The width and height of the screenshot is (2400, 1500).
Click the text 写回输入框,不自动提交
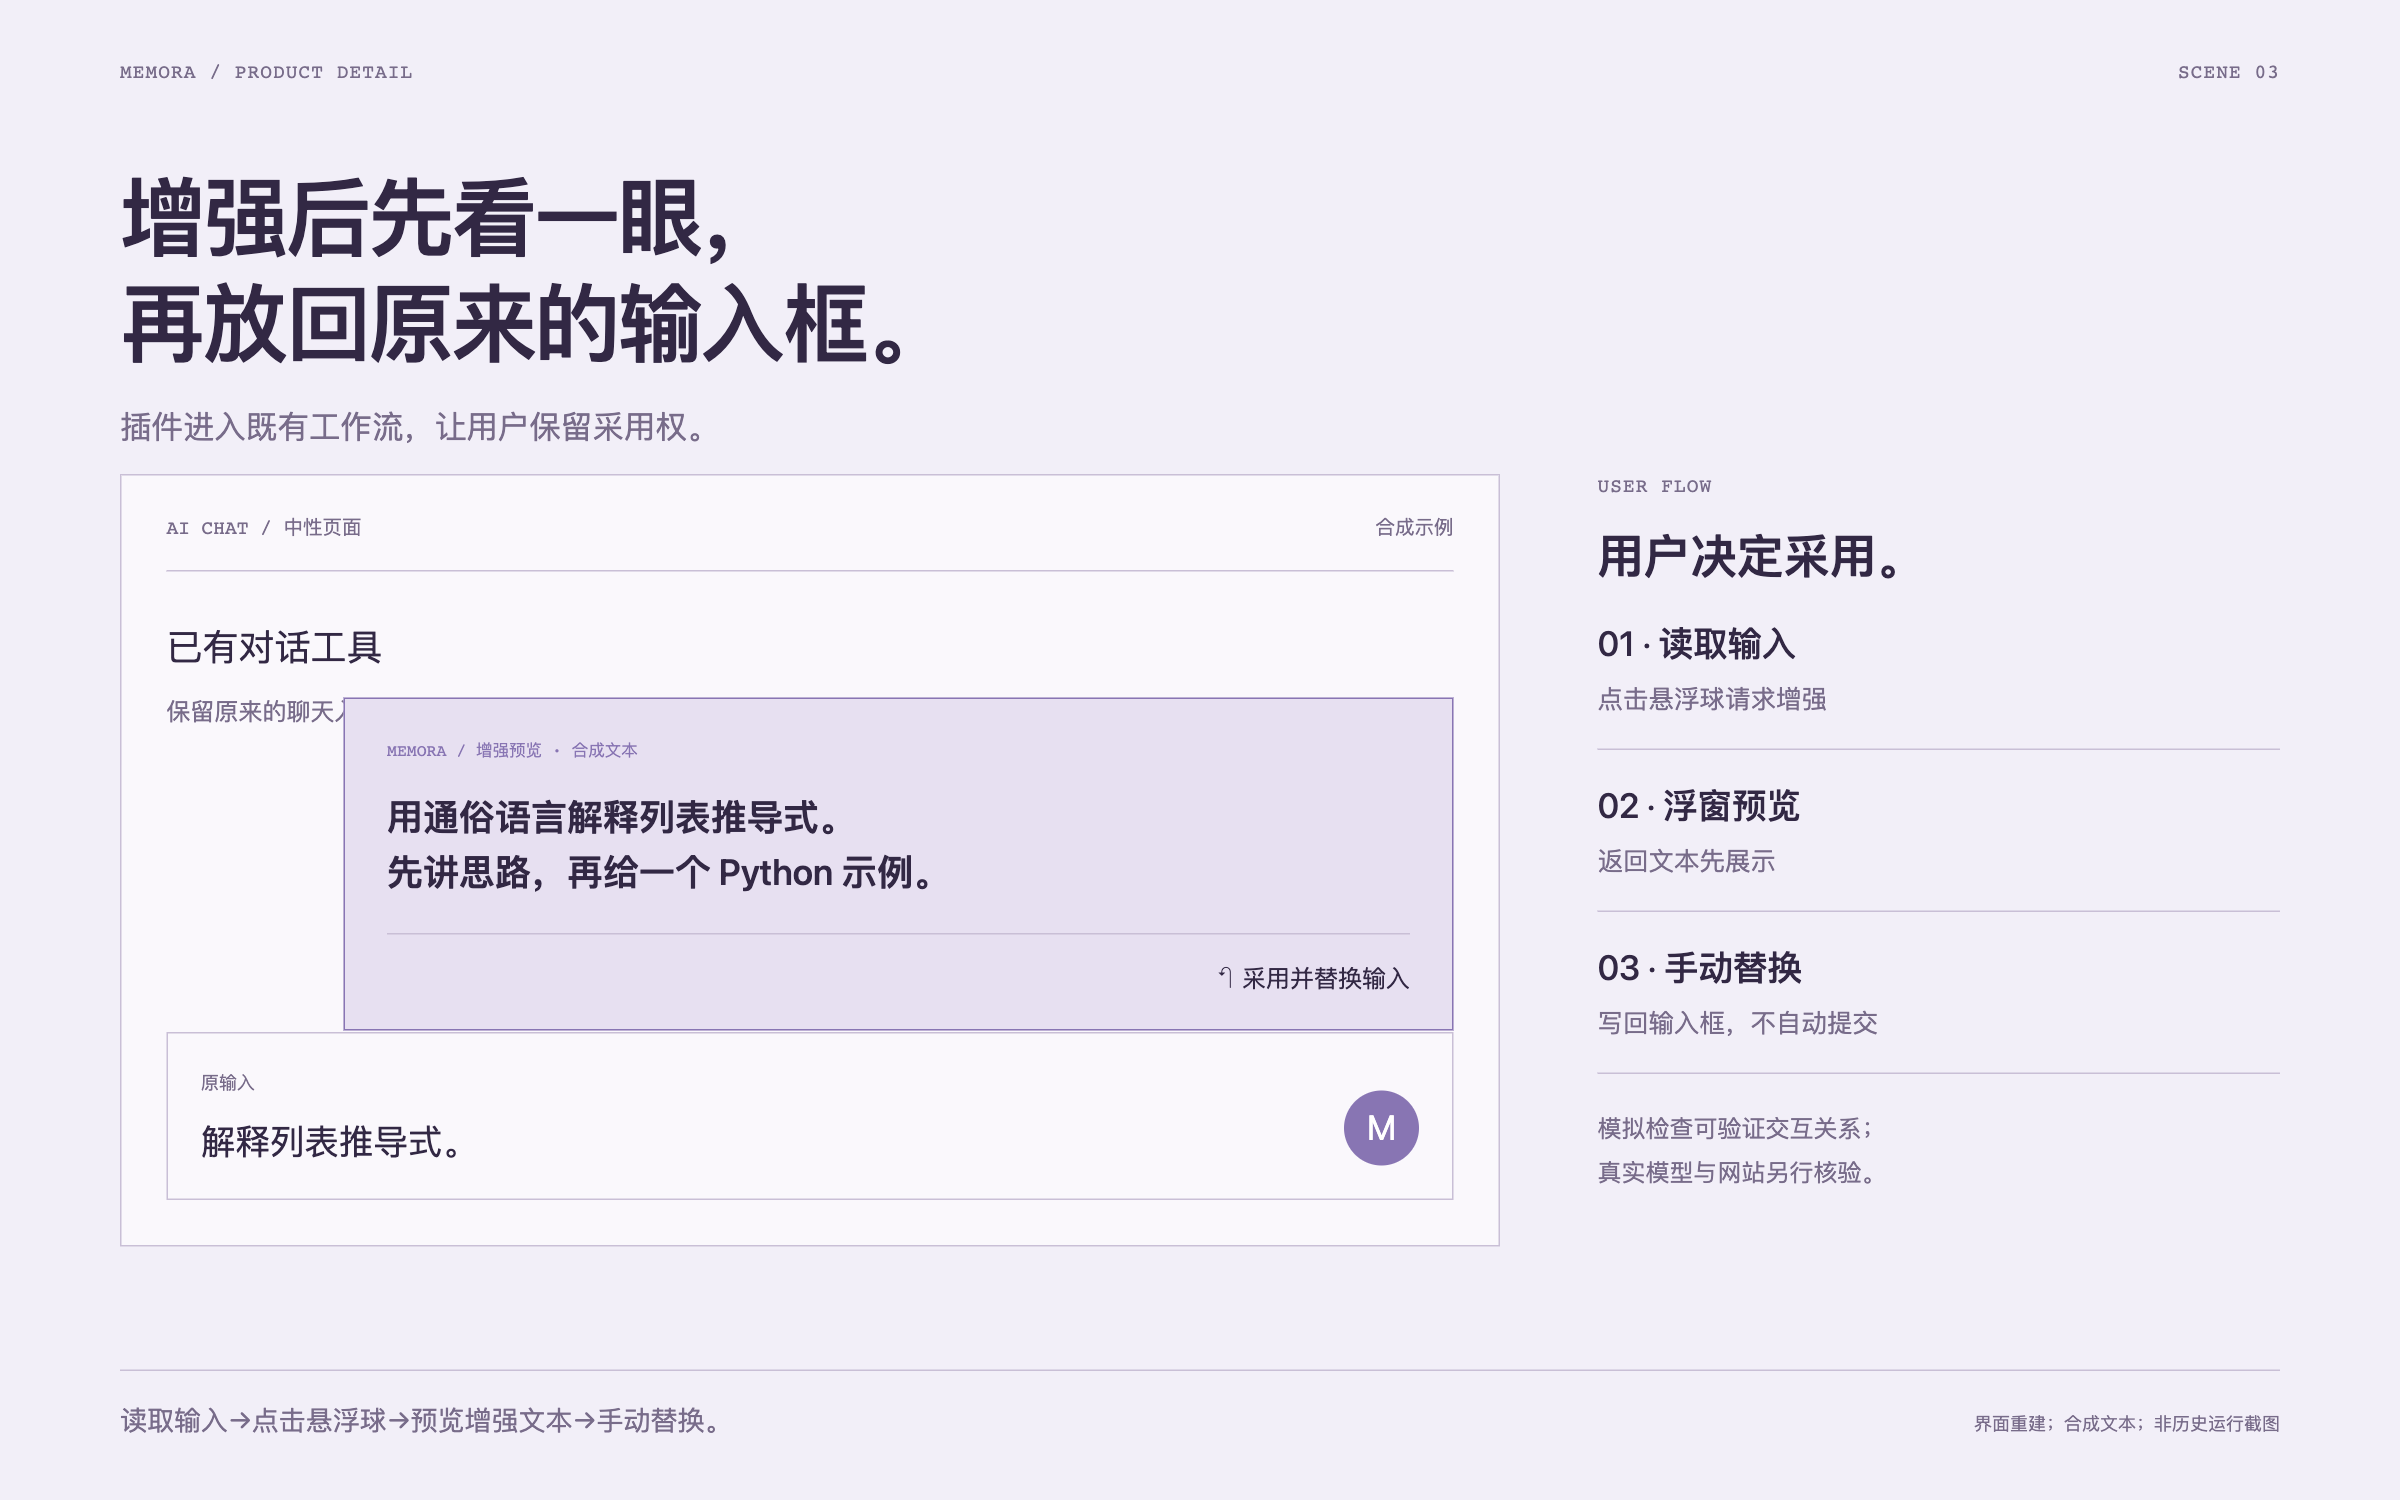(1738, 1022)
